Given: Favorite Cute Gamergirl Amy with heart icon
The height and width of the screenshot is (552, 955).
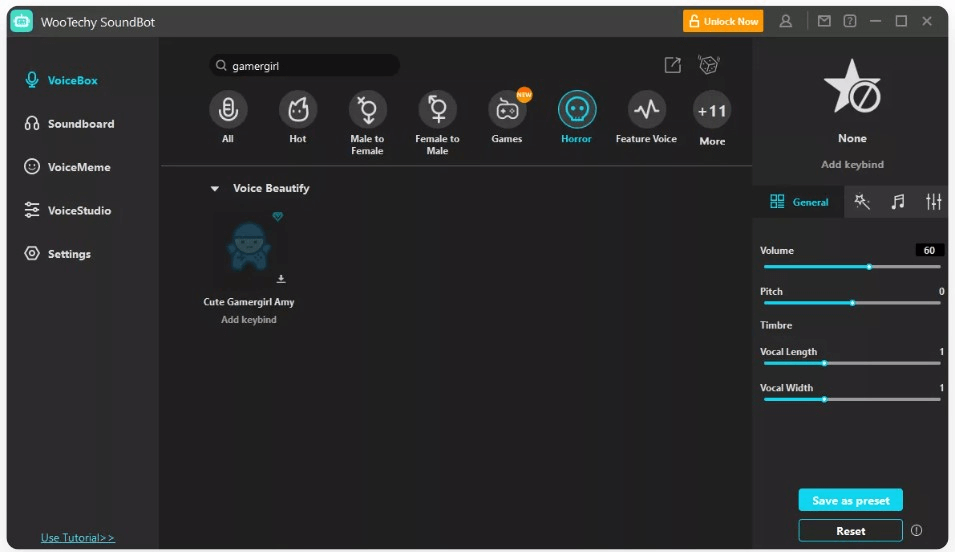Looking at the screenshot, I should [278, 216].
